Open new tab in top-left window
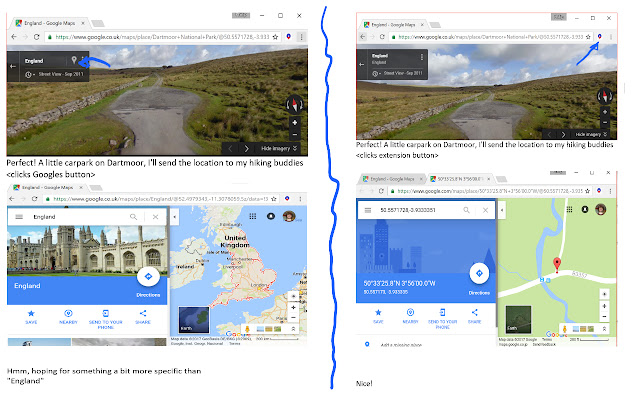640x400 pixels. point(98,23)
